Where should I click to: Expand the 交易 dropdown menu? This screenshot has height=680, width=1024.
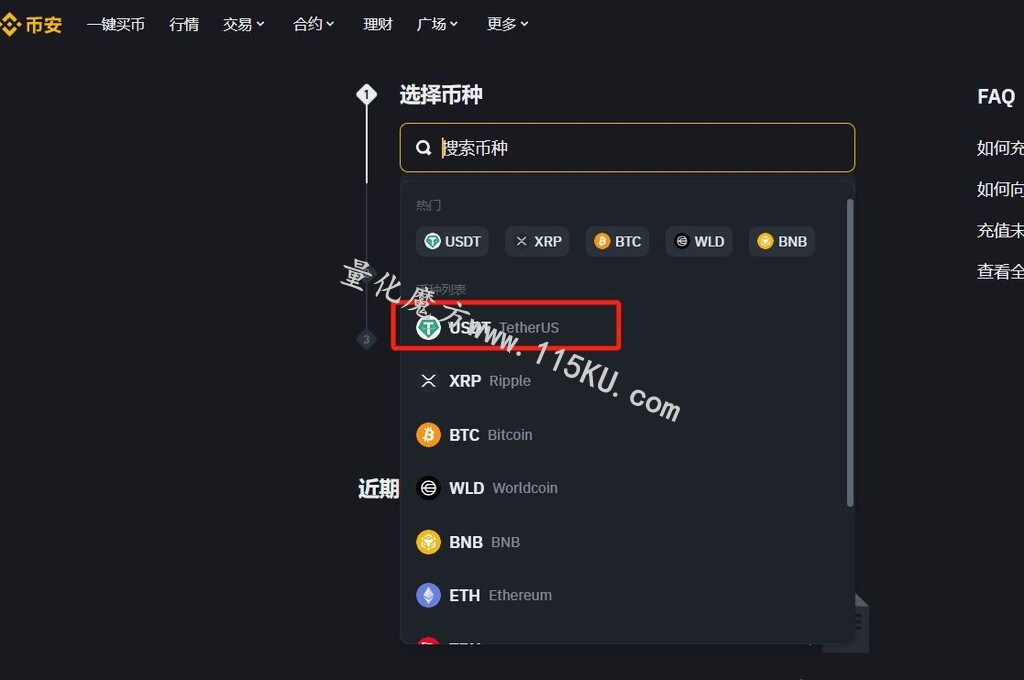click(244, 25)
